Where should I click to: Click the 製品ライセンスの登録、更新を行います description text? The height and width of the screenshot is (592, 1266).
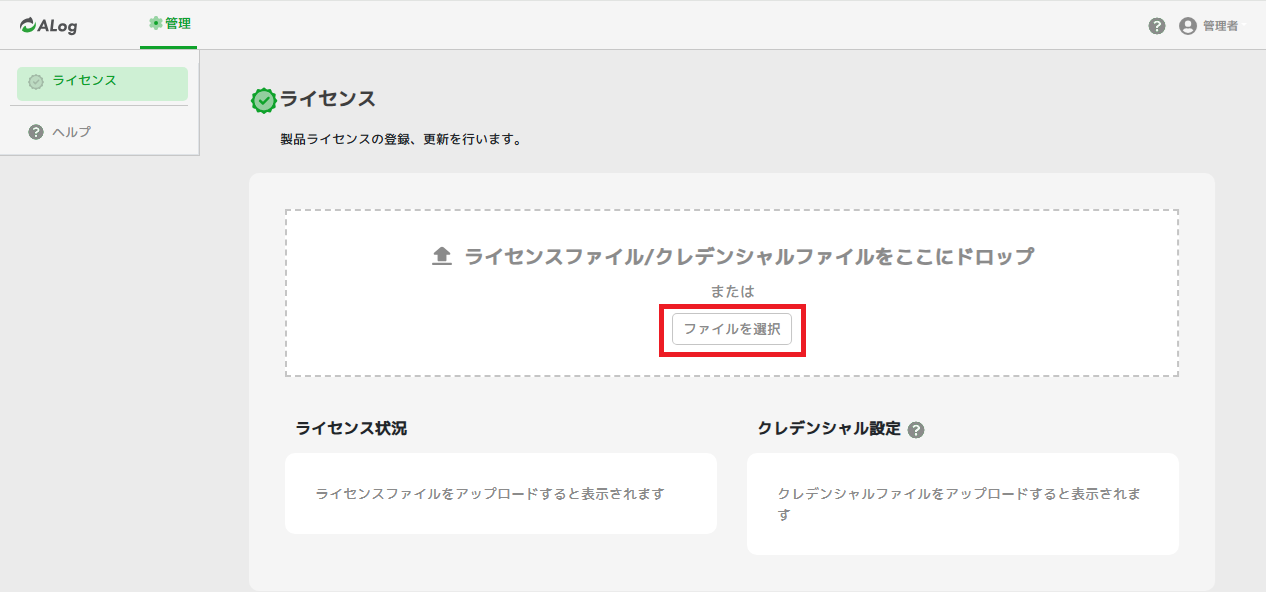click(401, 140)
